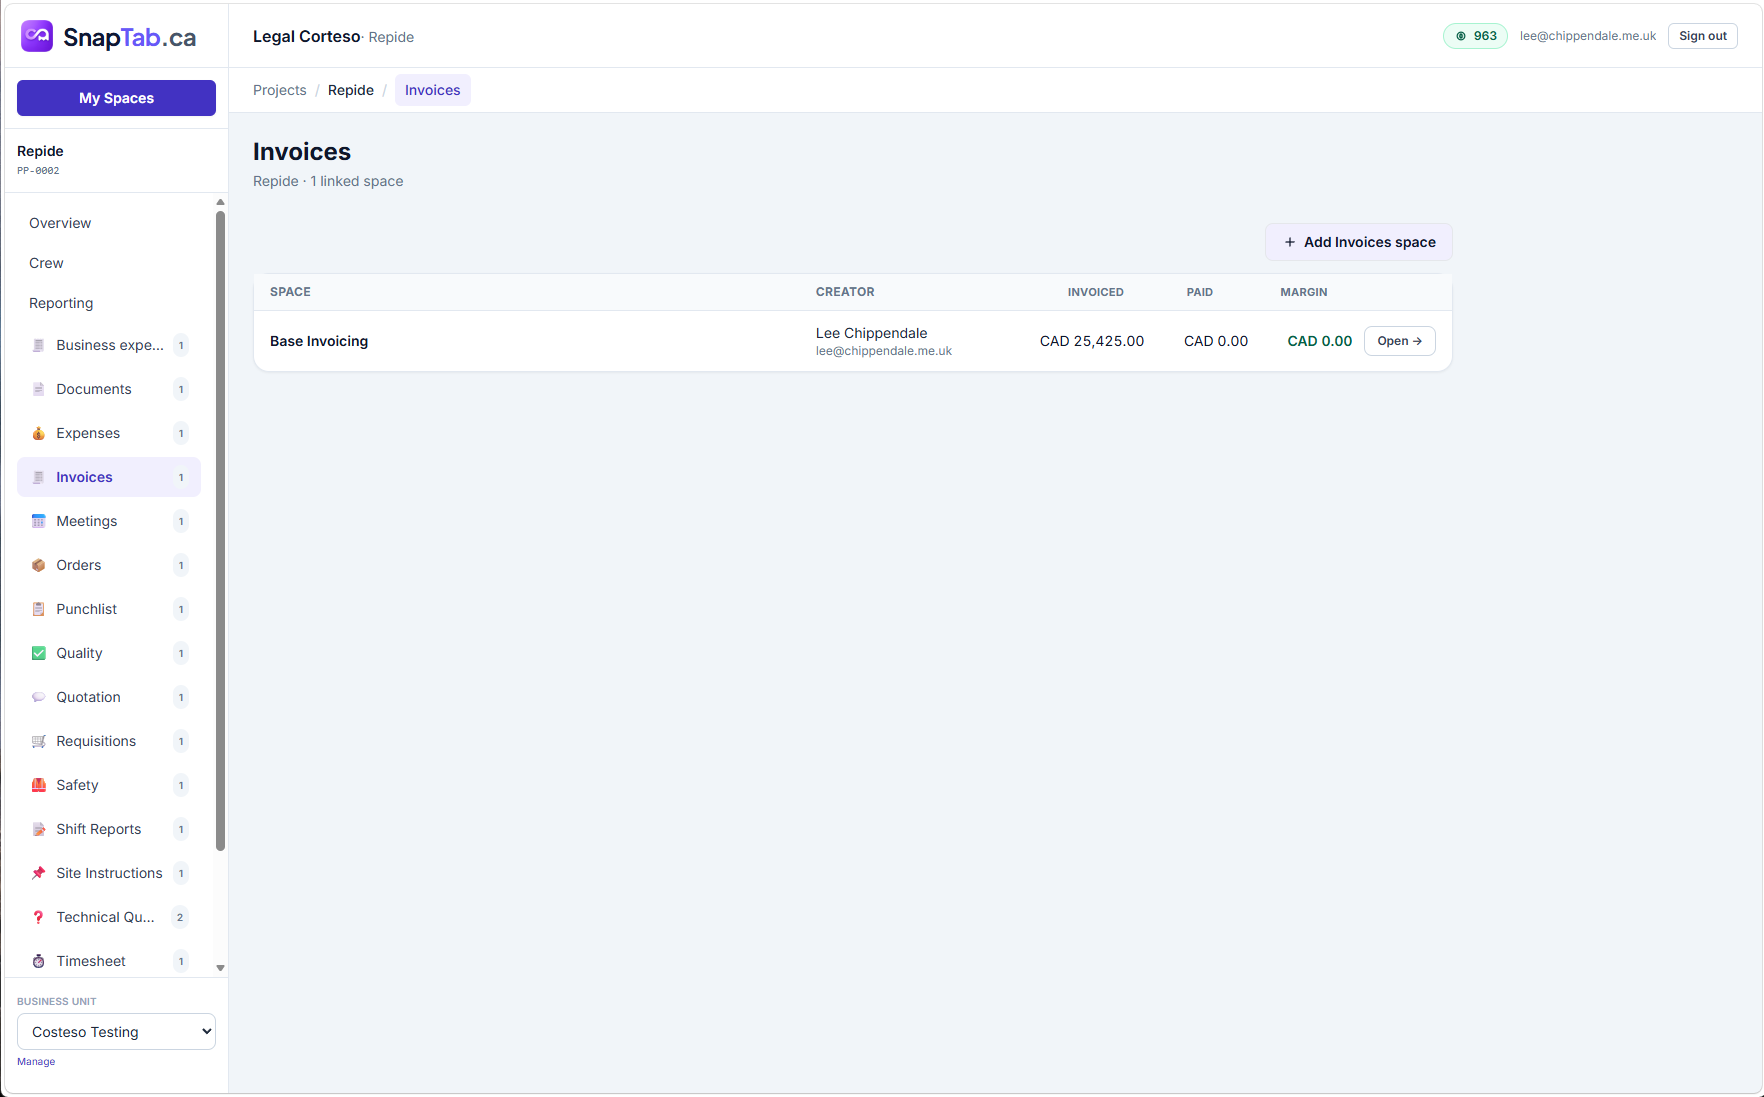Open the Business Unit dropdown
Screen dimensions: 1764x1097
pos(116,1032)
